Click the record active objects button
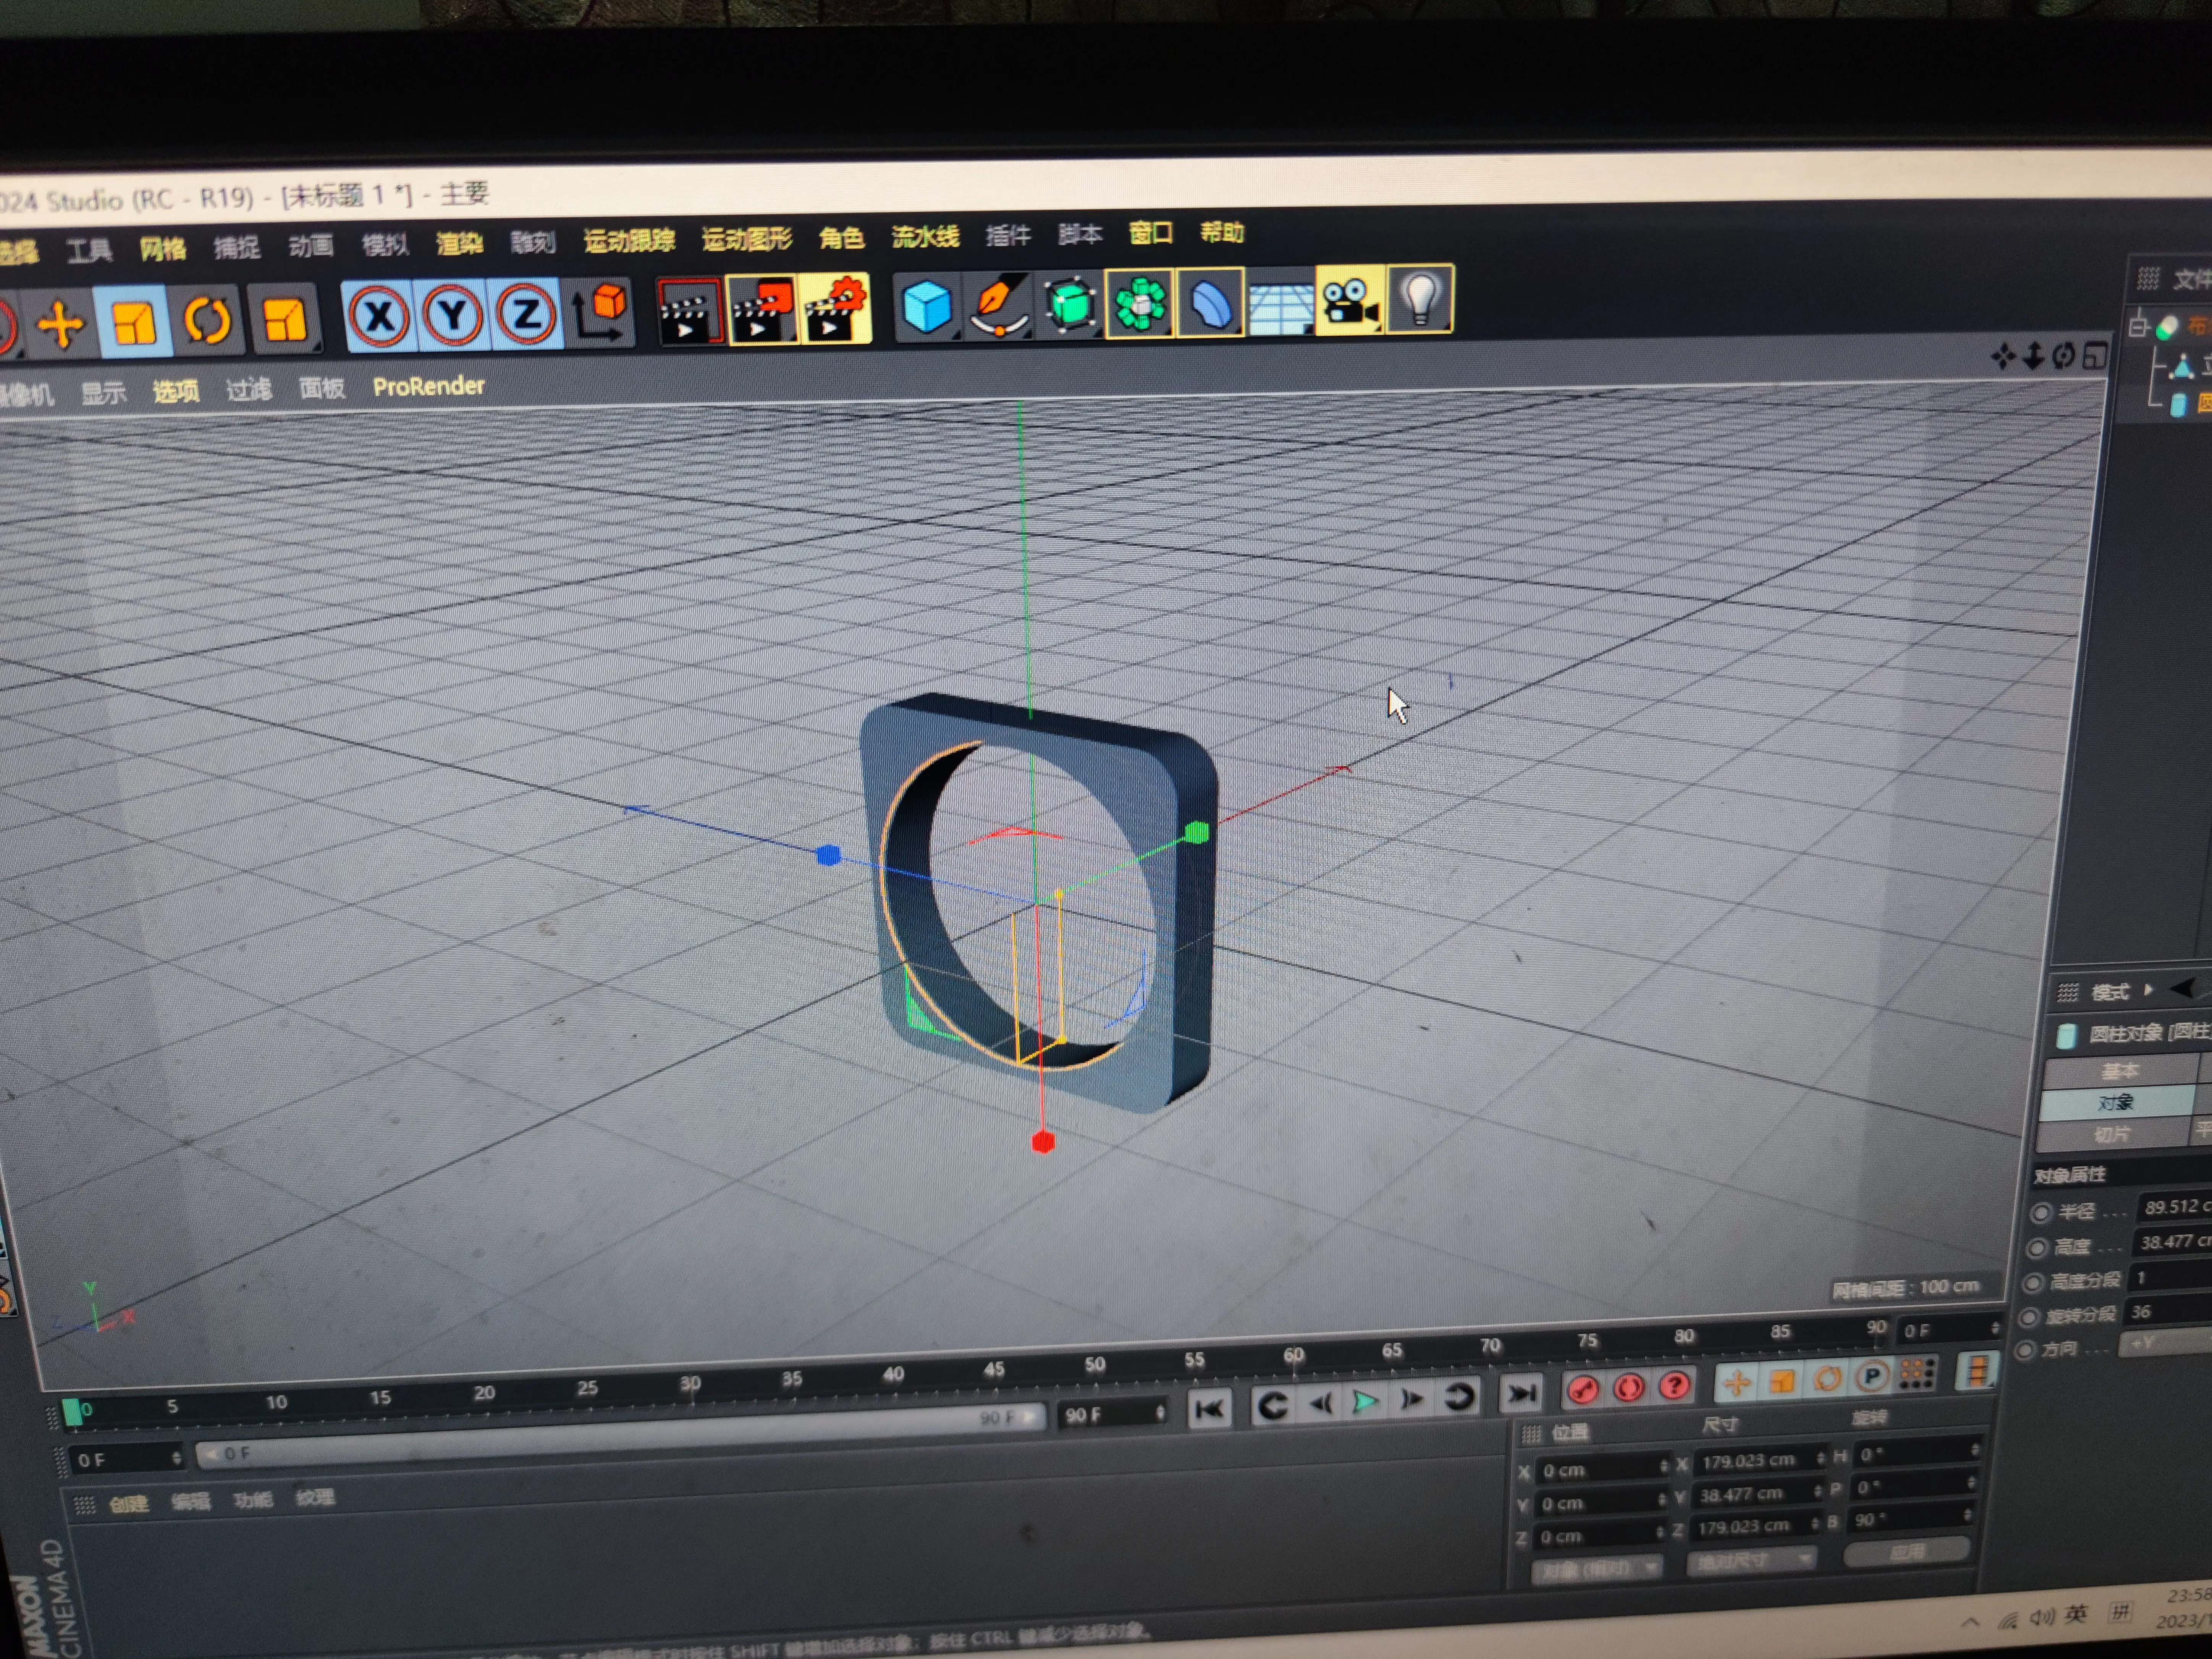The width and height of the screenshot is (2212, 1659). (x=1583, y=1389)
